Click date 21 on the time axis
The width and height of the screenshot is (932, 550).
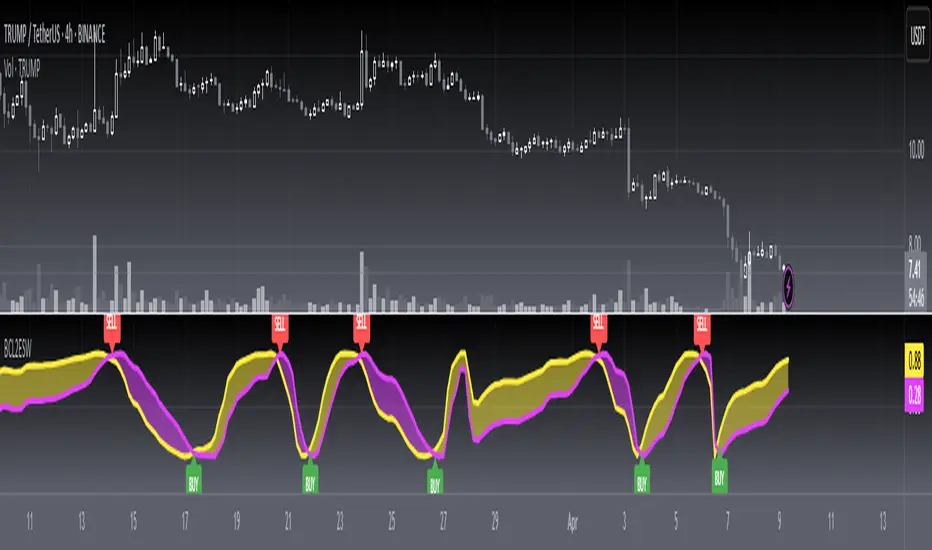click(x=288, y=521)
